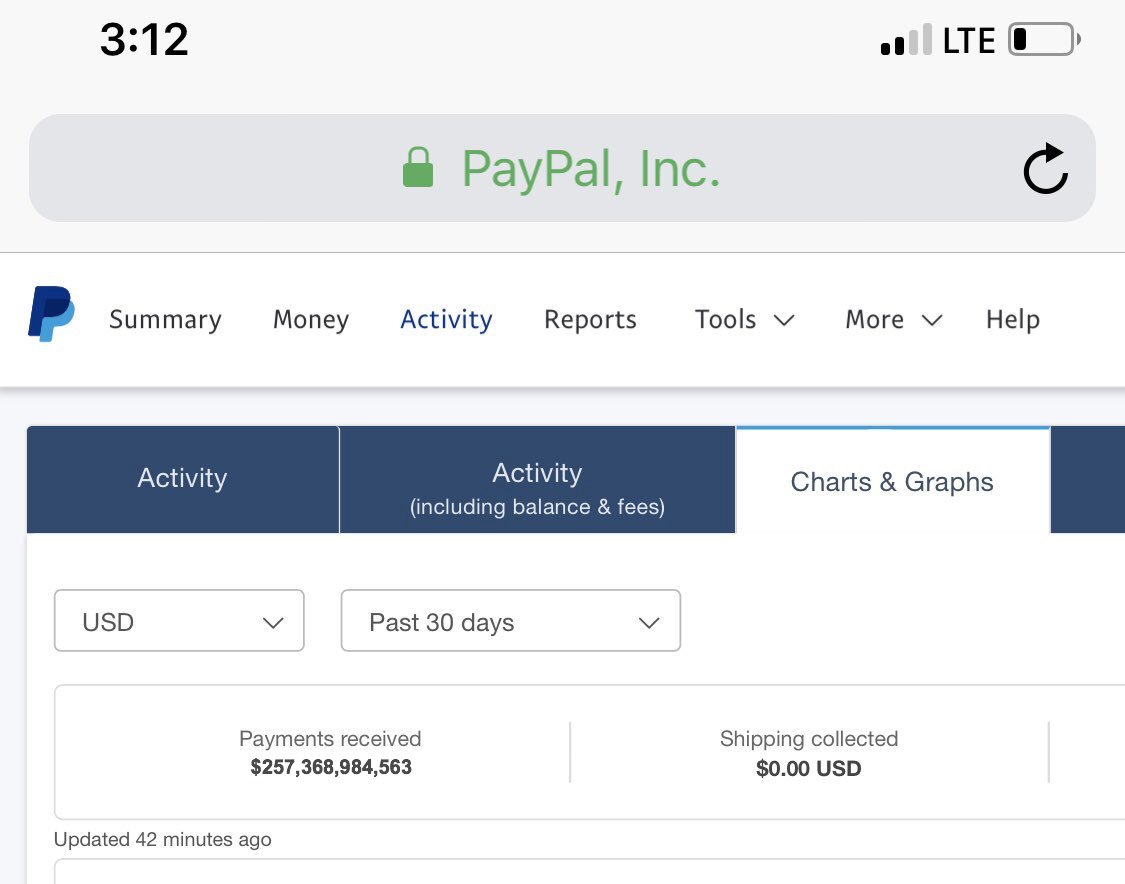Switch to the first Activity tab
The width and height of the screenshot is (1125, 884).
click(x=182, y=479)
